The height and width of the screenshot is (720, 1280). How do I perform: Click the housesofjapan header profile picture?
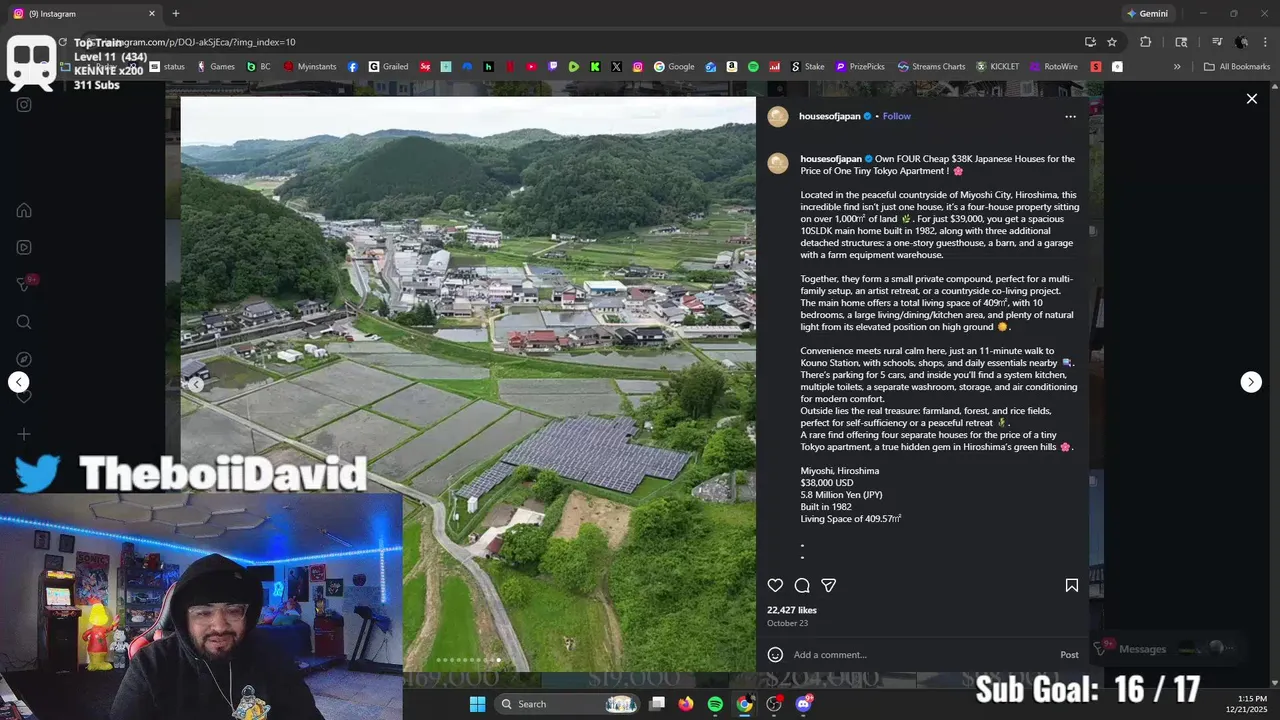pos(778,116)
